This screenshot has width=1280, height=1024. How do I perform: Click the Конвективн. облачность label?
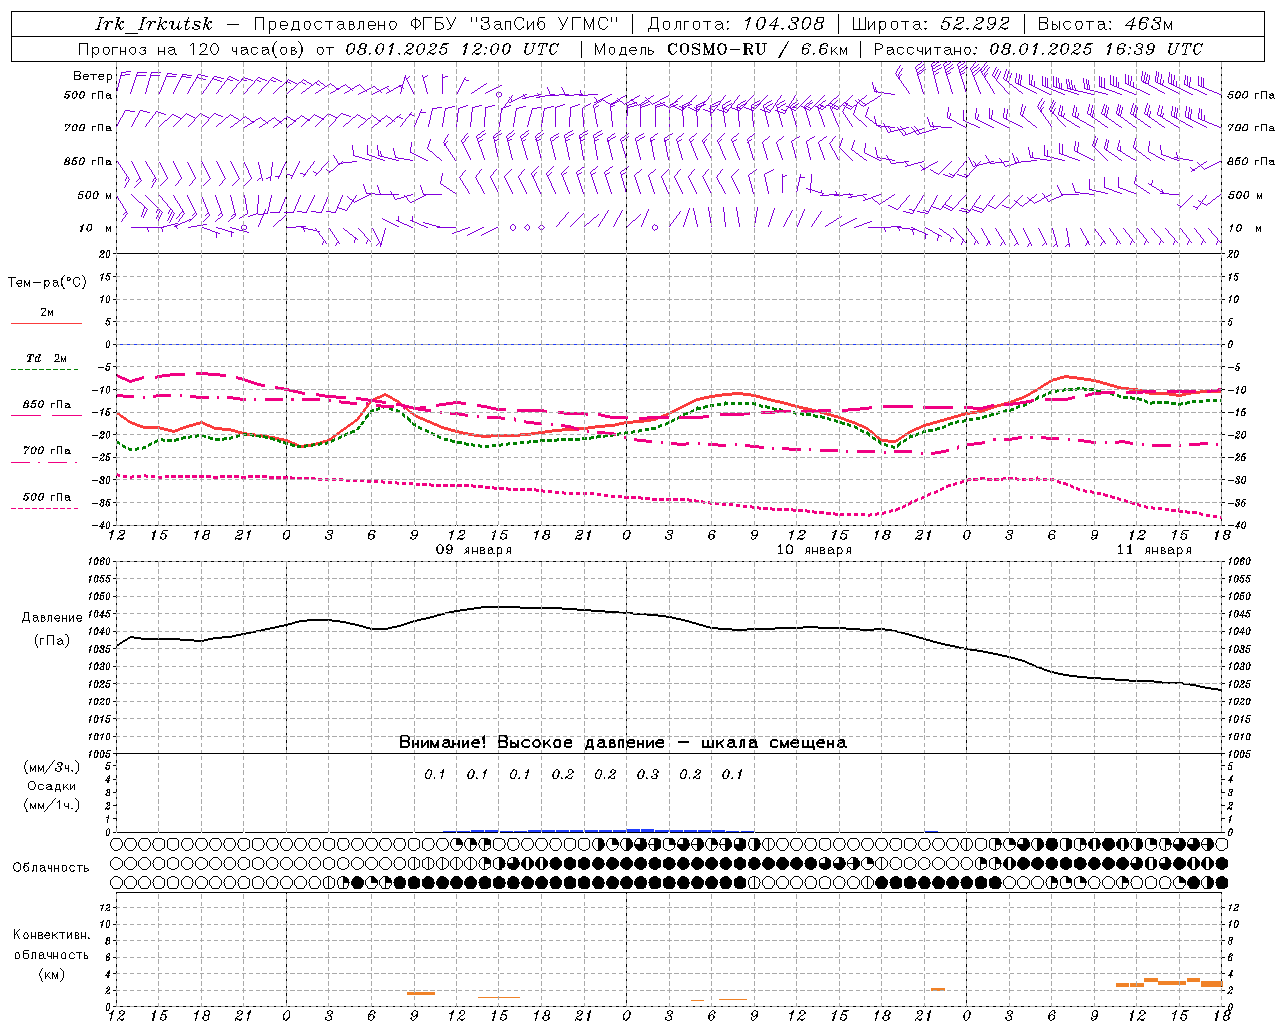click(x=51, y=945)
